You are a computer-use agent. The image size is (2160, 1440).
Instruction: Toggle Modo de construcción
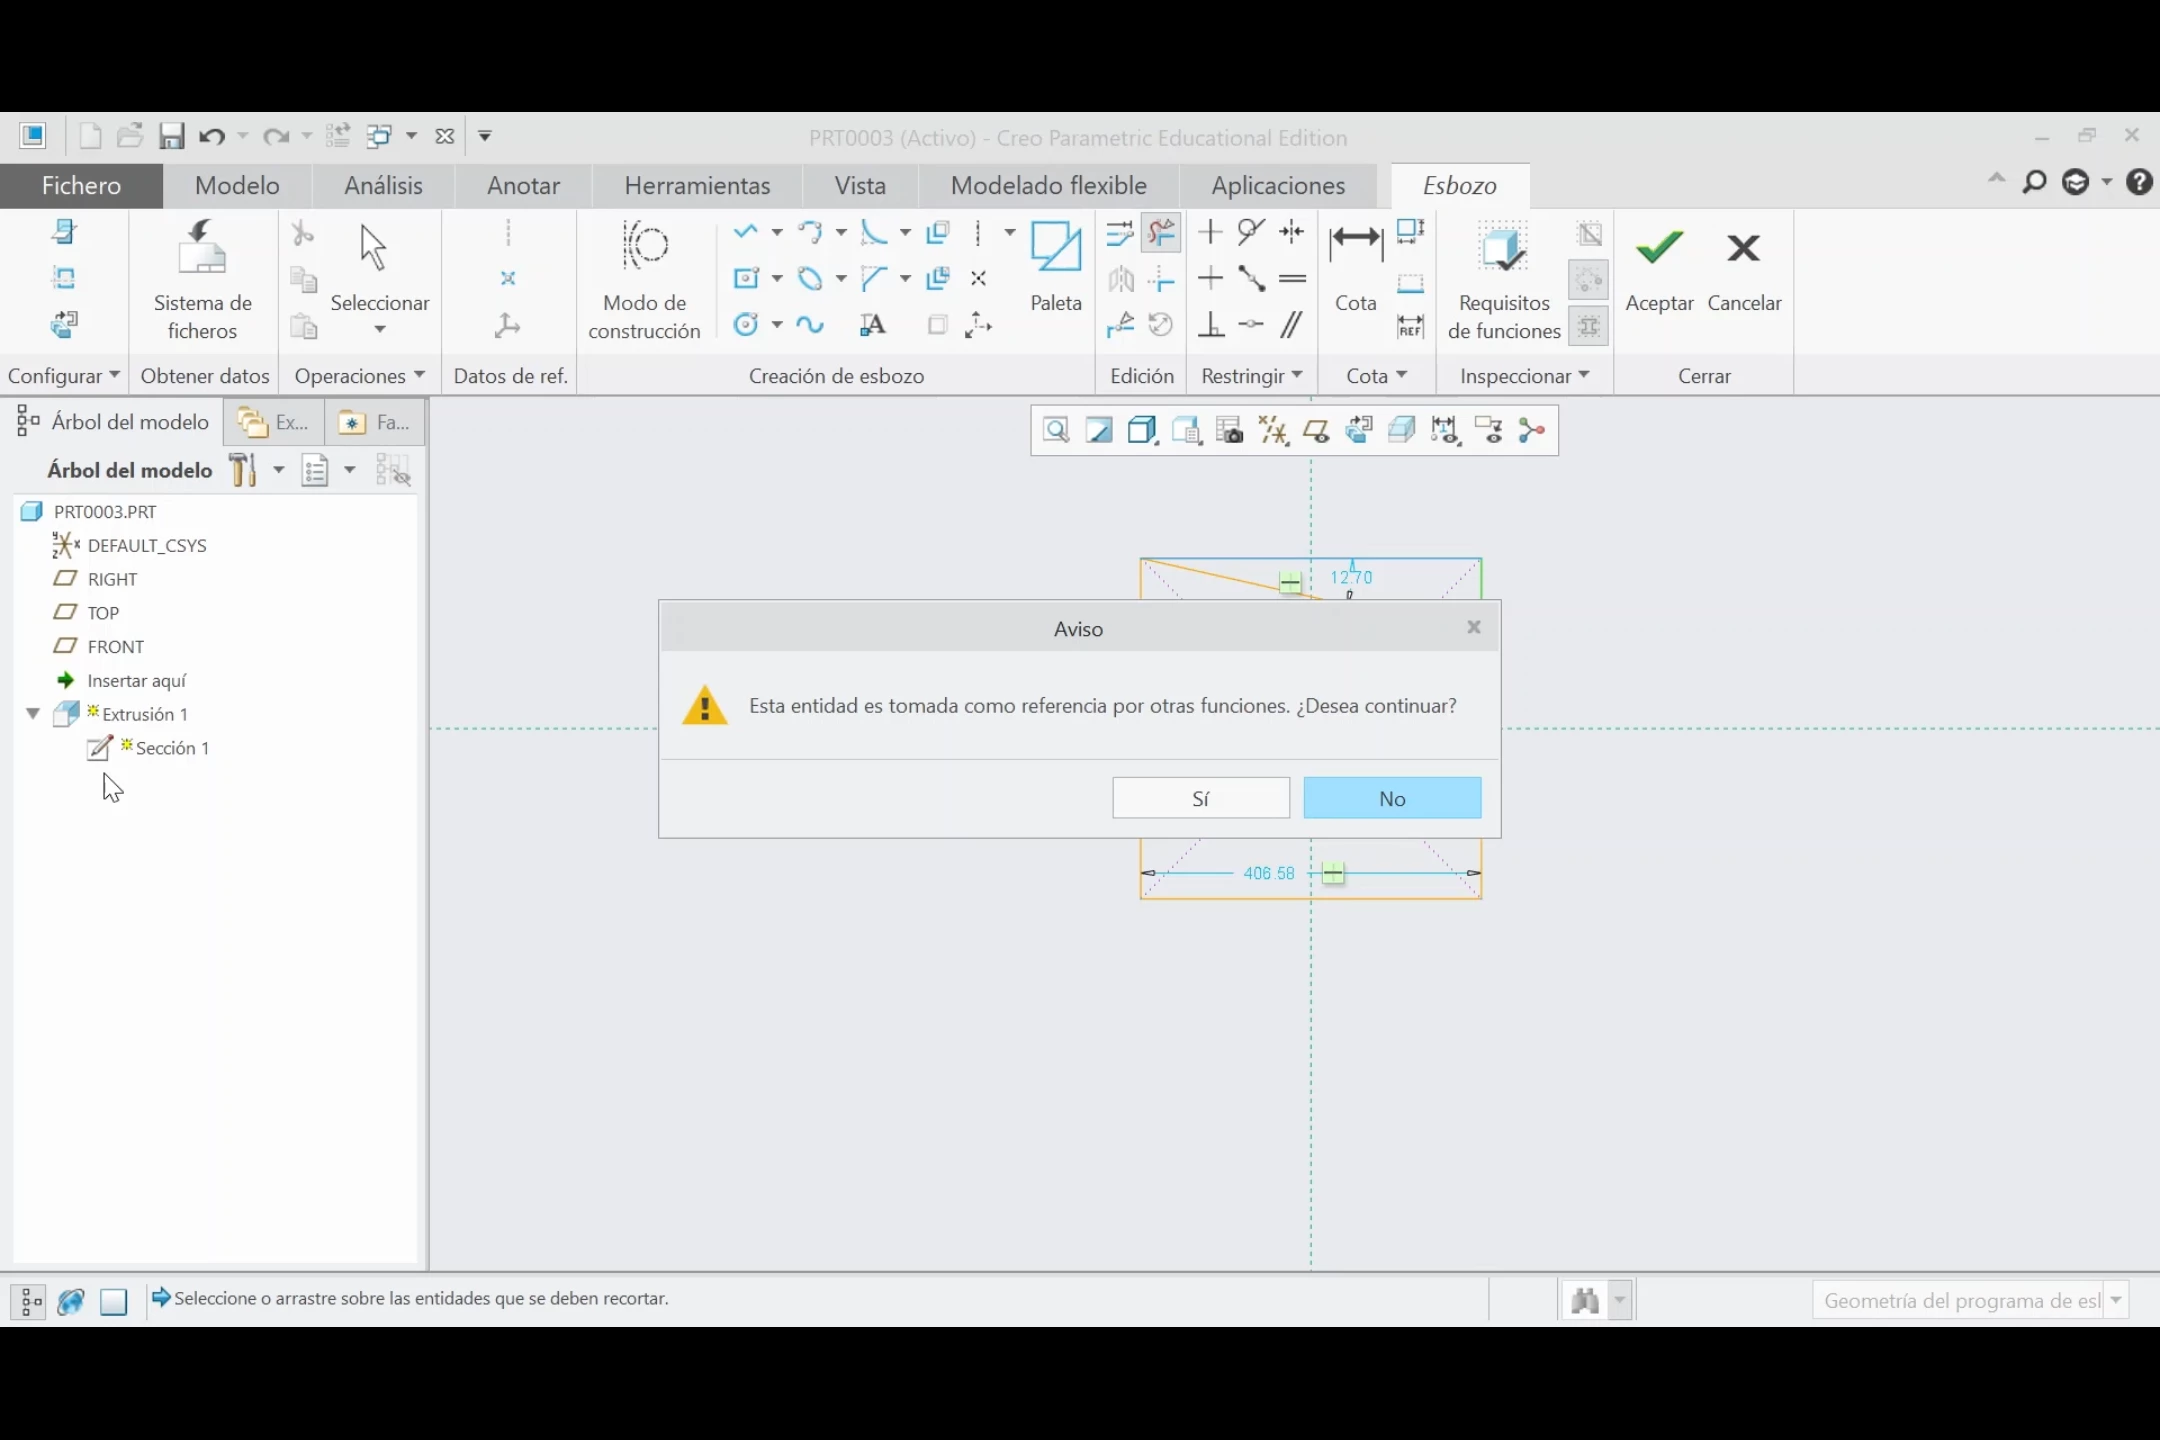645,246
